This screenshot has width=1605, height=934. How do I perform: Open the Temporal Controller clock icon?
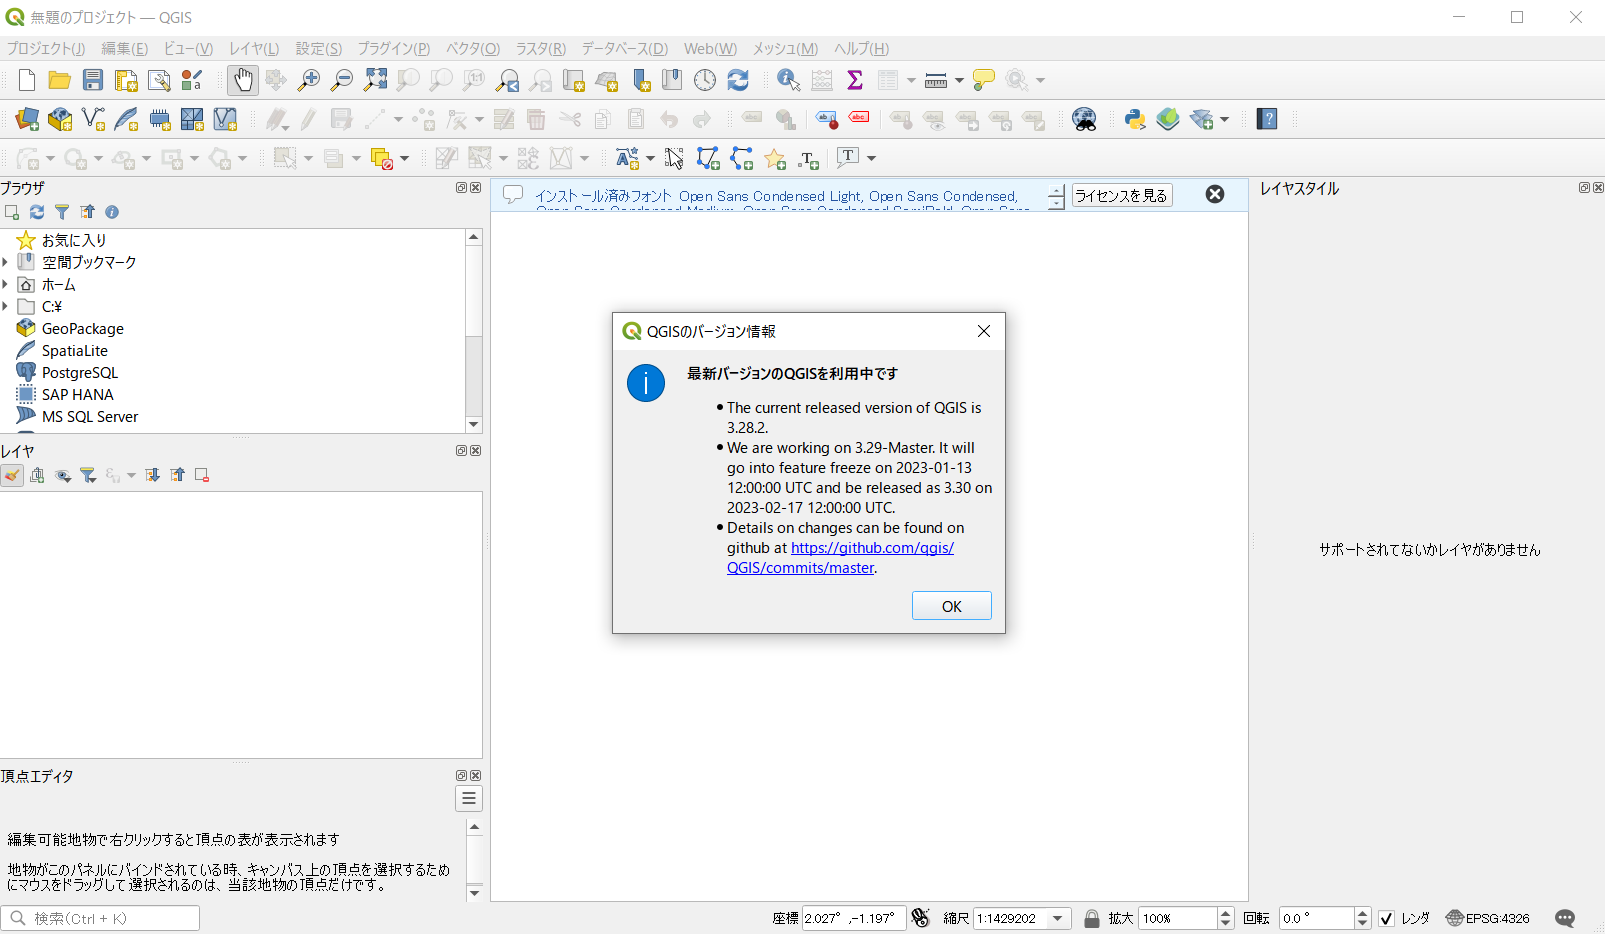pos(705,80)
